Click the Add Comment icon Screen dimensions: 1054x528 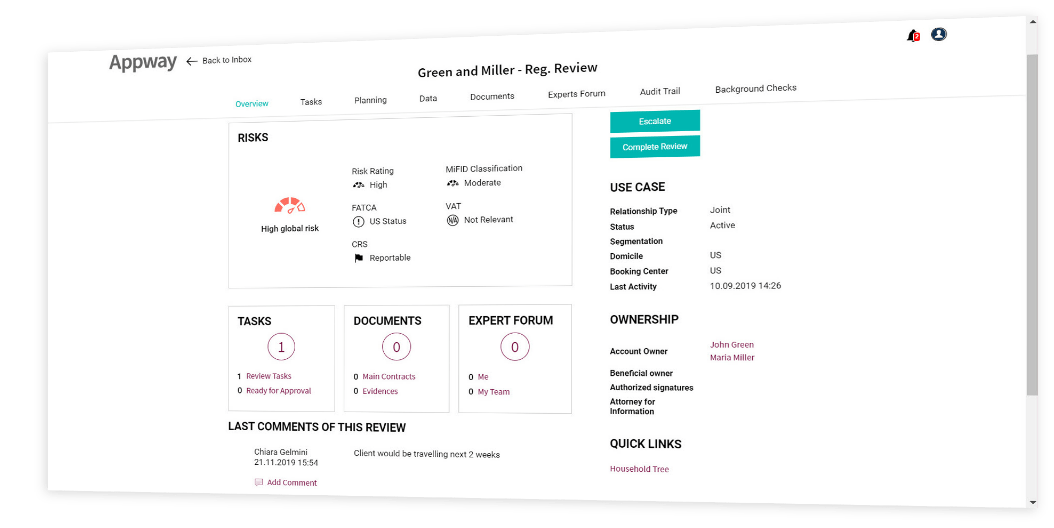pyautogui.click(x=259, y=482)
